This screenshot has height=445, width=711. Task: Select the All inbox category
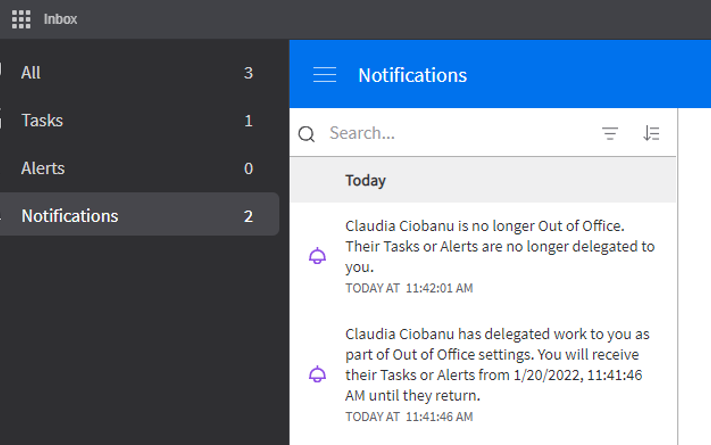31,73
